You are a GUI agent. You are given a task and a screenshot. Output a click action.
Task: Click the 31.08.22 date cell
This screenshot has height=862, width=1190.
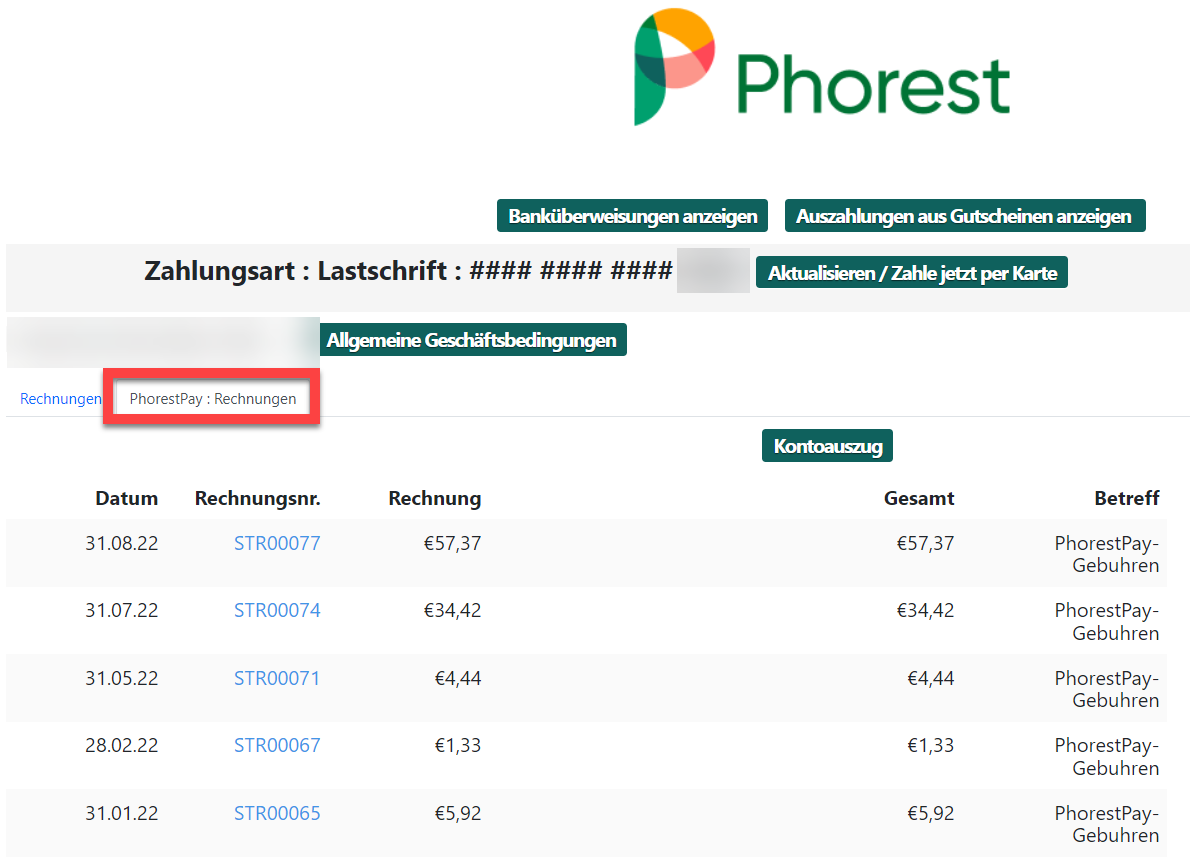(x=121, y=543)
